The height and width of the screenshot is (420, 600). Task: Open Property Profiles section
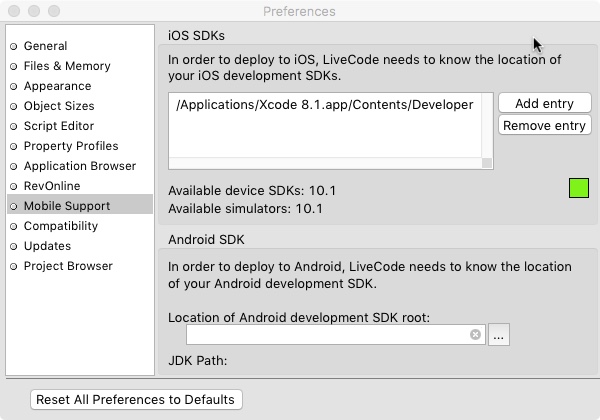tap(71, 146)
